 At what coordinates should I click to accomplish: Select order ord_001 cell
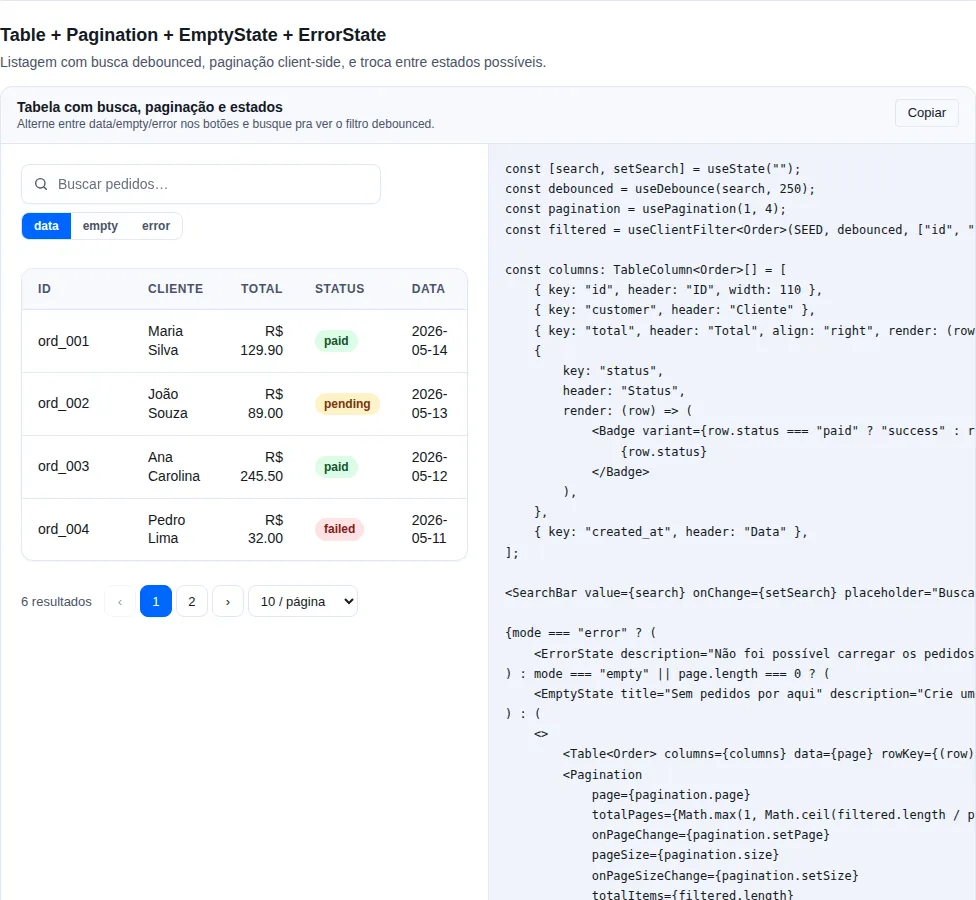click(63, 341)
